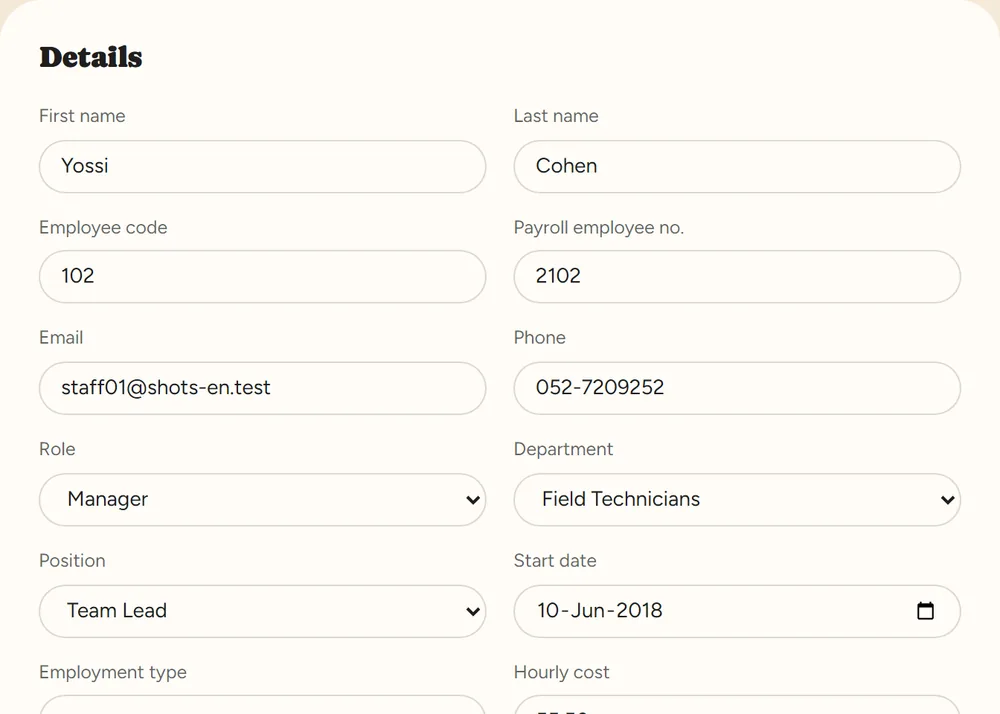Click the Position label

tap(72, 560)
